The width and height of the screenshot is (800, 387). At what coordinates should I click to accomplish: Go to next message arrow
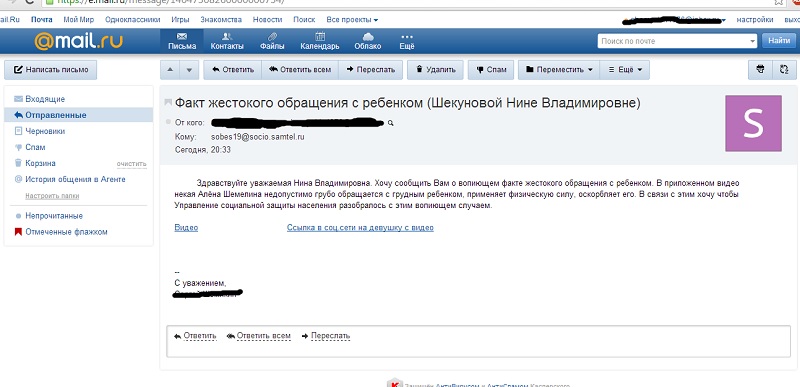pos(189,70)
